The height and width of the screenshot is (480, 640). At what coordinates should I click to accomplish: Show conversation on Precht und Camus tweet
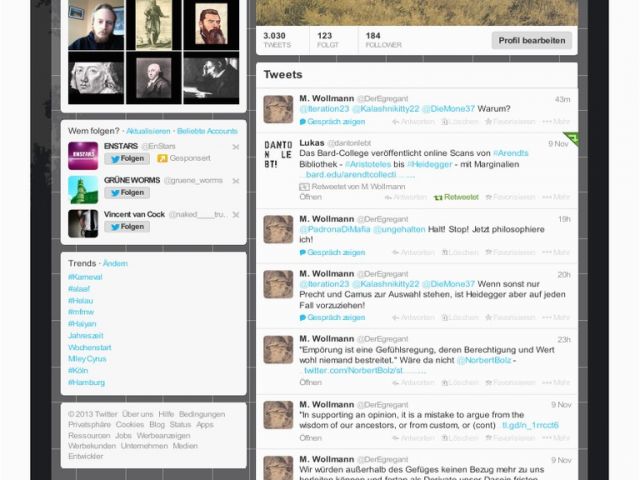(332, 318)
